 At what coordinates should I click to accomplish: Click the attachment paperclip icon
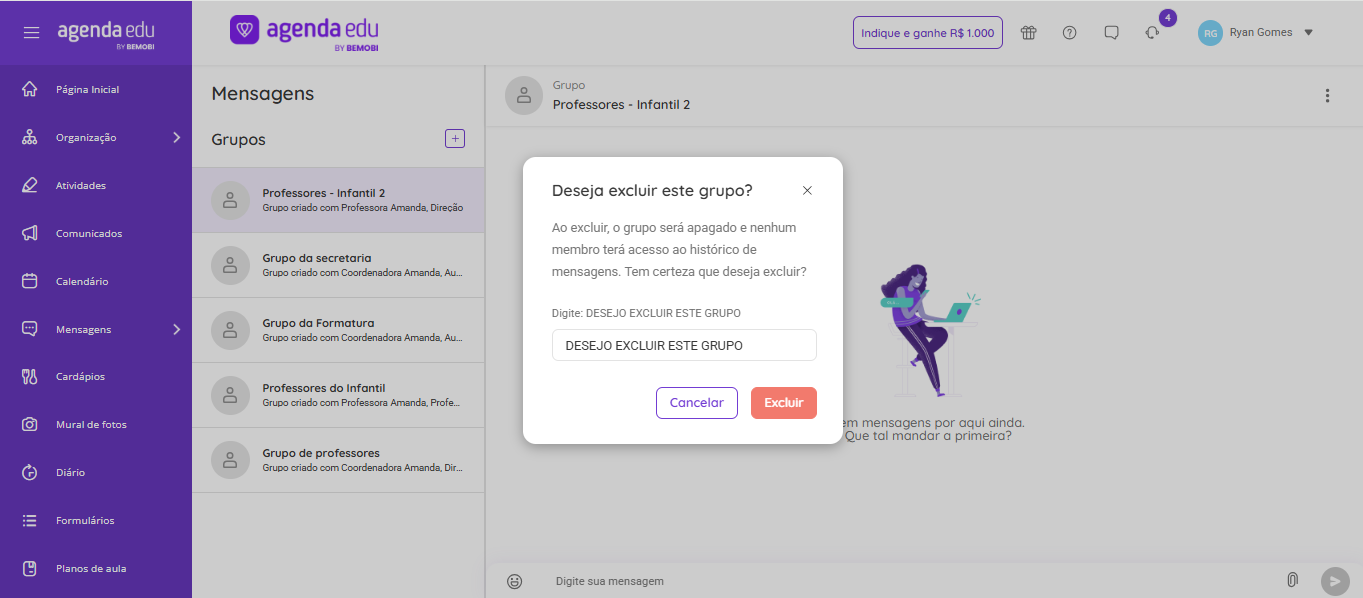coord(1292,580)
